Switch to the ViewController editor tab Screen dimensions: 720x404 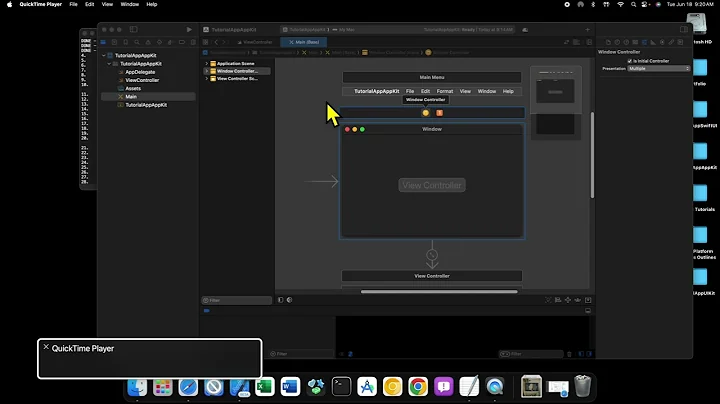click(254, 42)
